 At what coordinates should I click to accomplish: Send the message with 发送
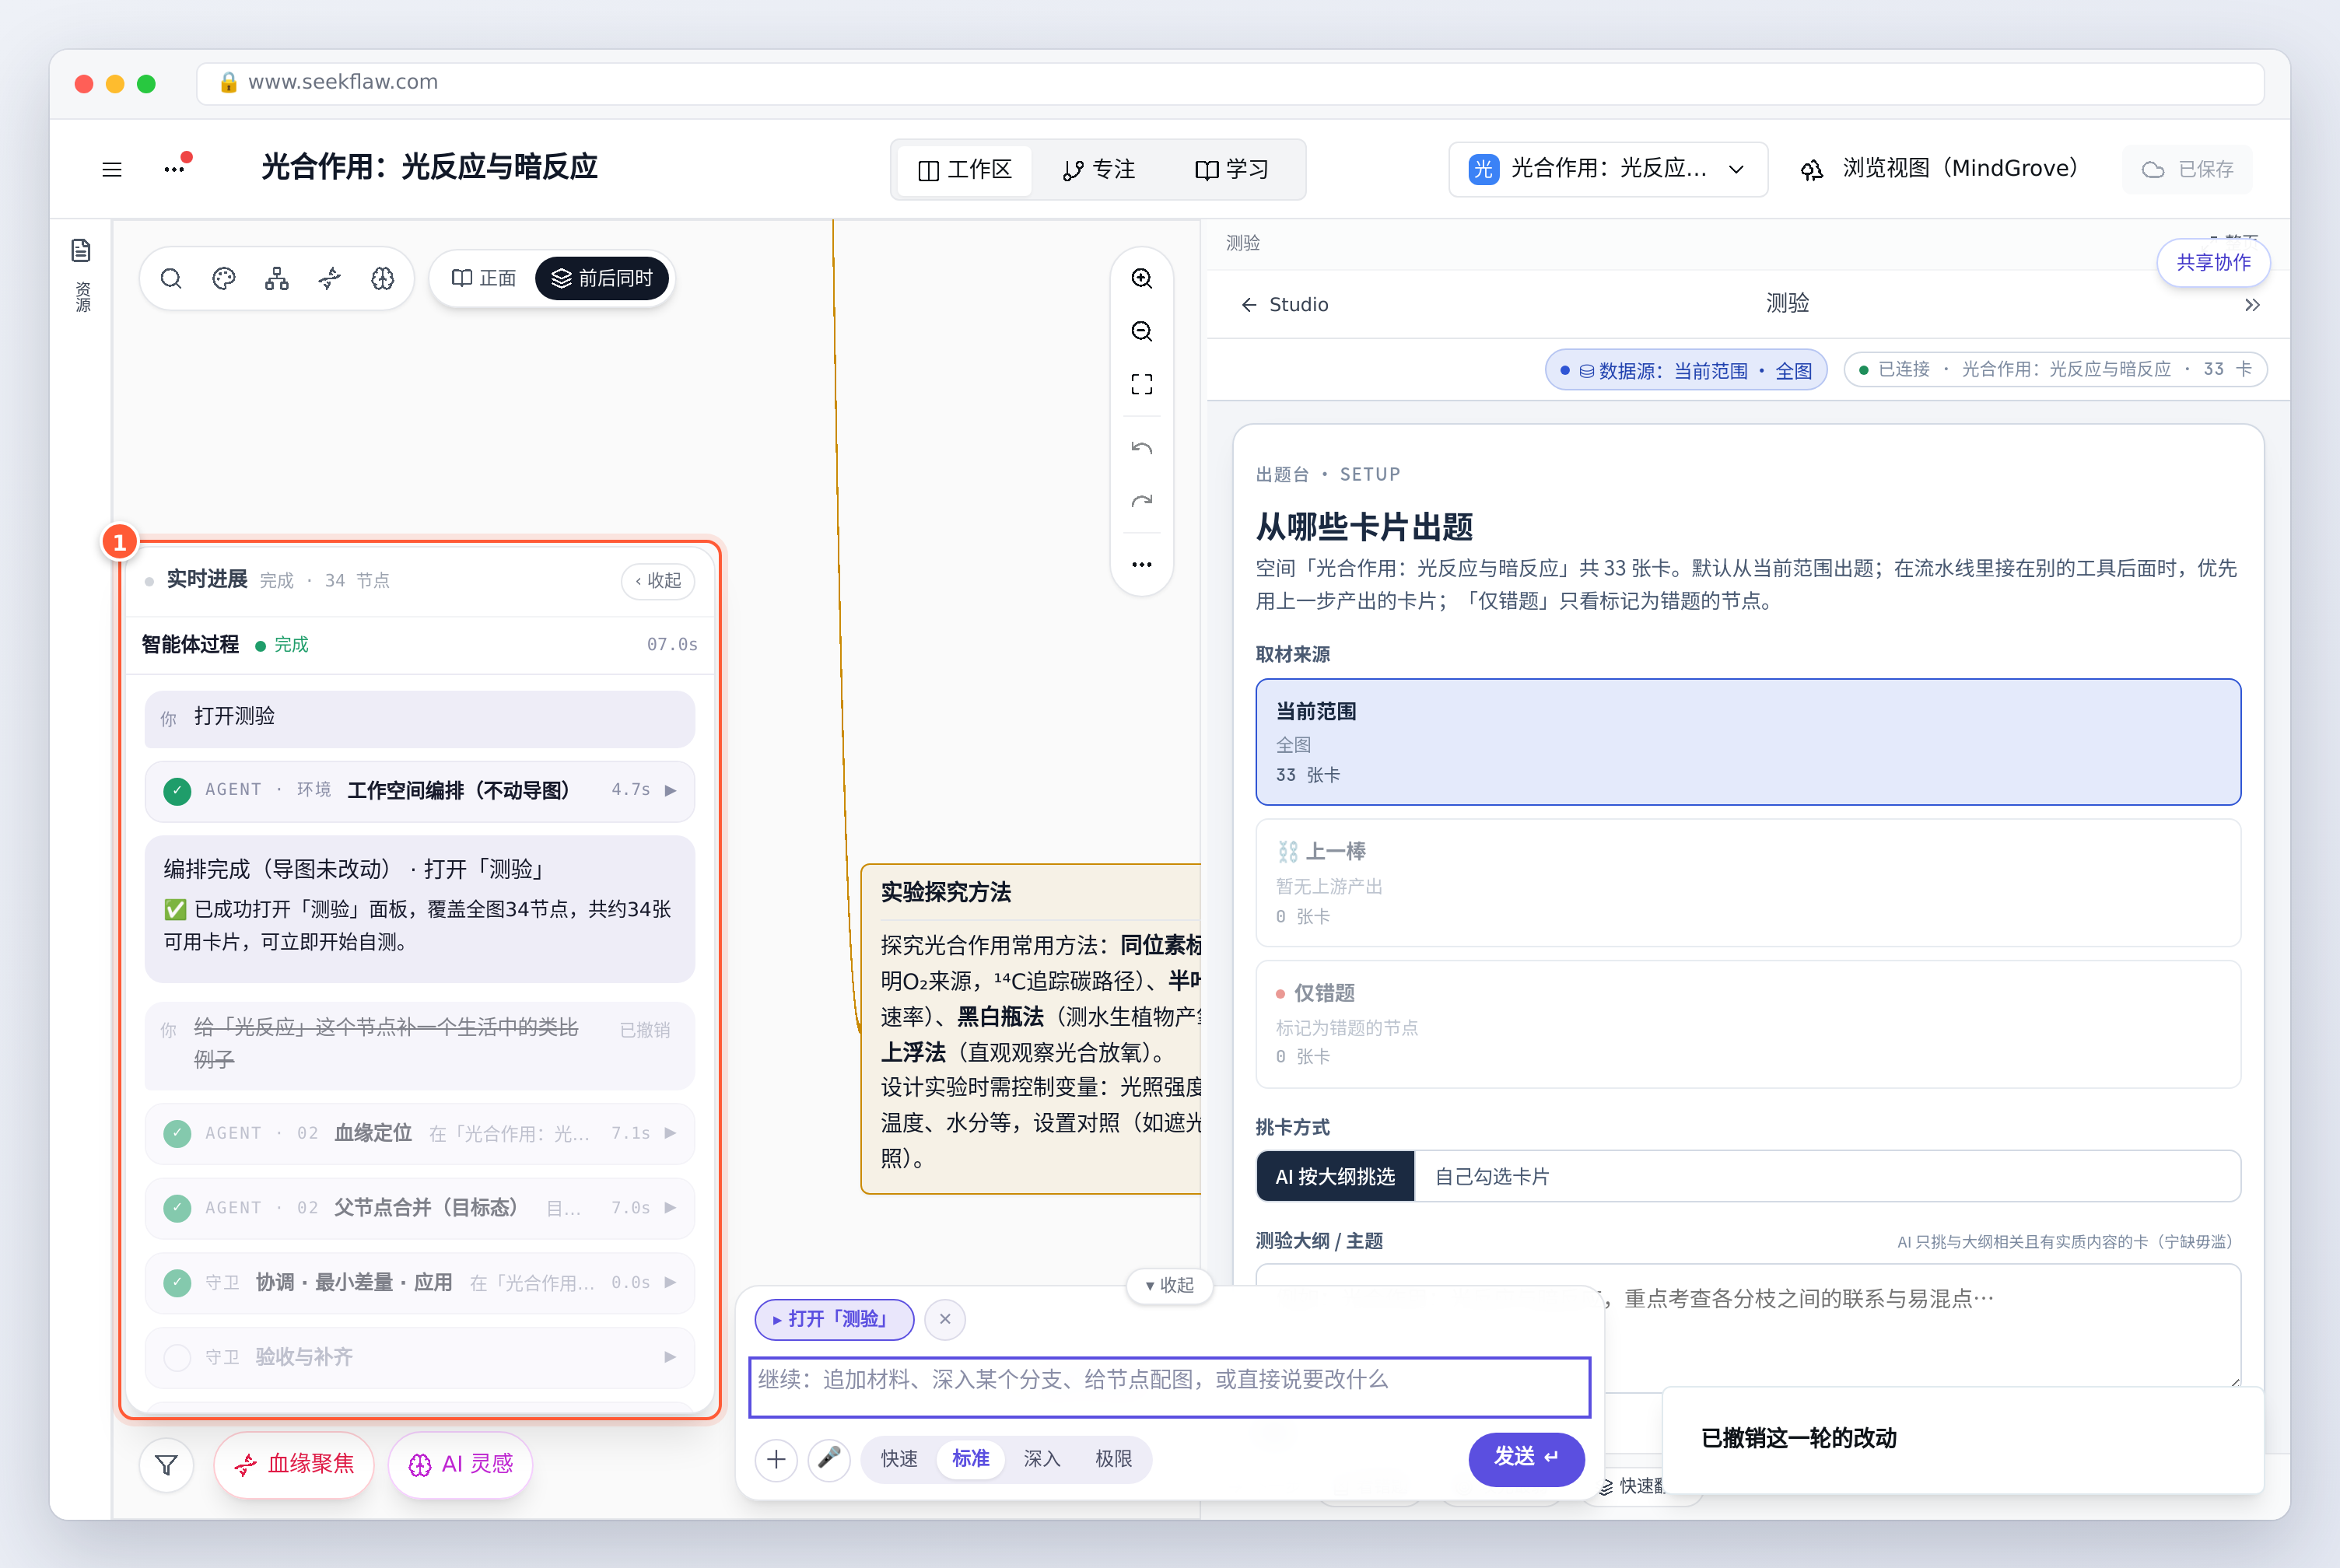(x=1526, y=1458)
